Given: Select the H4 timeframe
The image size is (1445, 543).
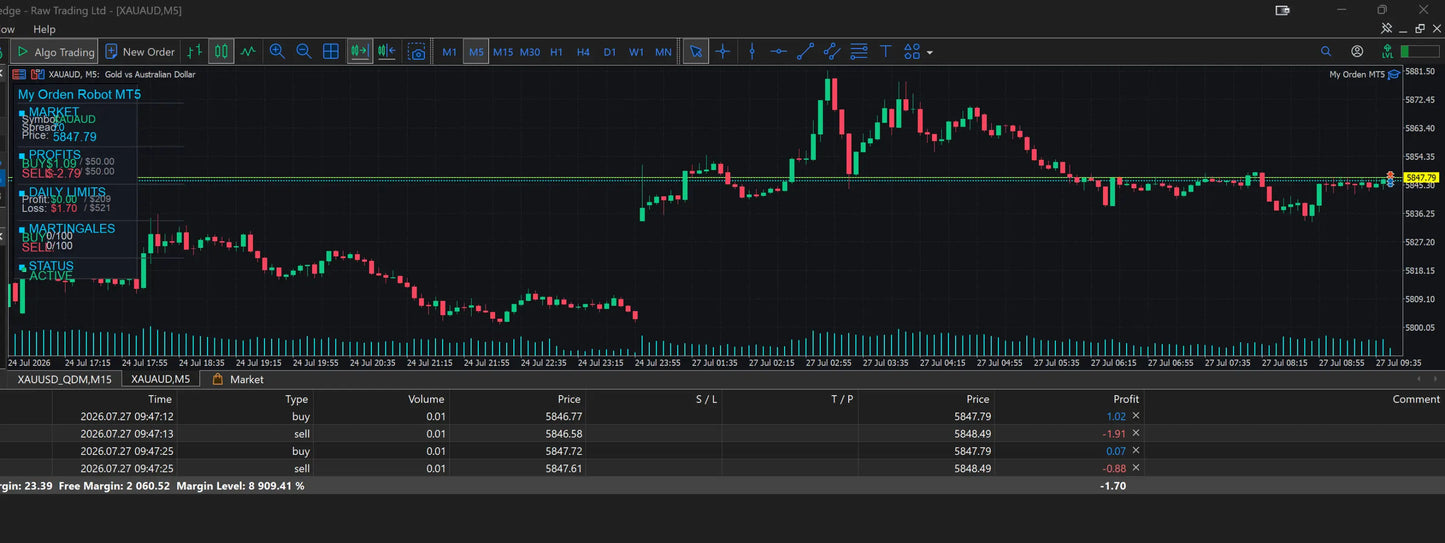Looking at the screenshot, I should pyautogui.click(x=583, y=52).
